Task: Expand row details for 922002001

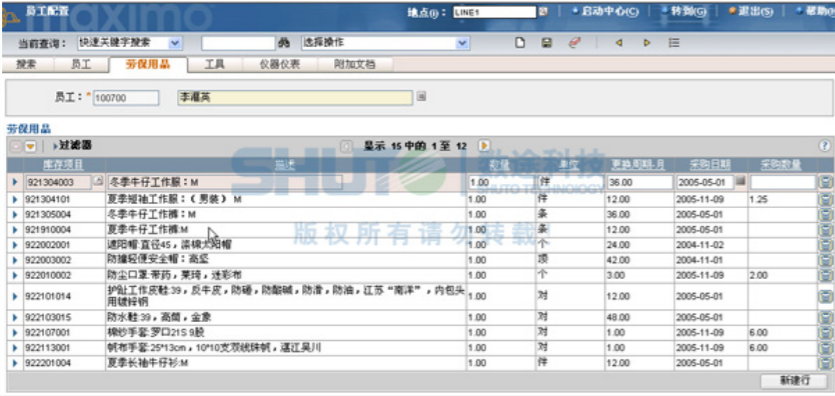Action: [15, 245]
